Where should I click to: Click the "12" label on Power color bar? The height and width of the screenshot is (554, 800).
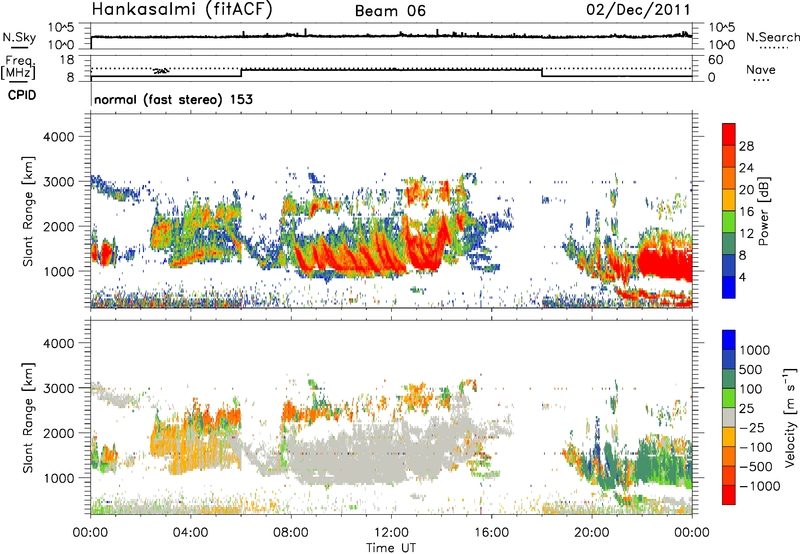(746, 234)
